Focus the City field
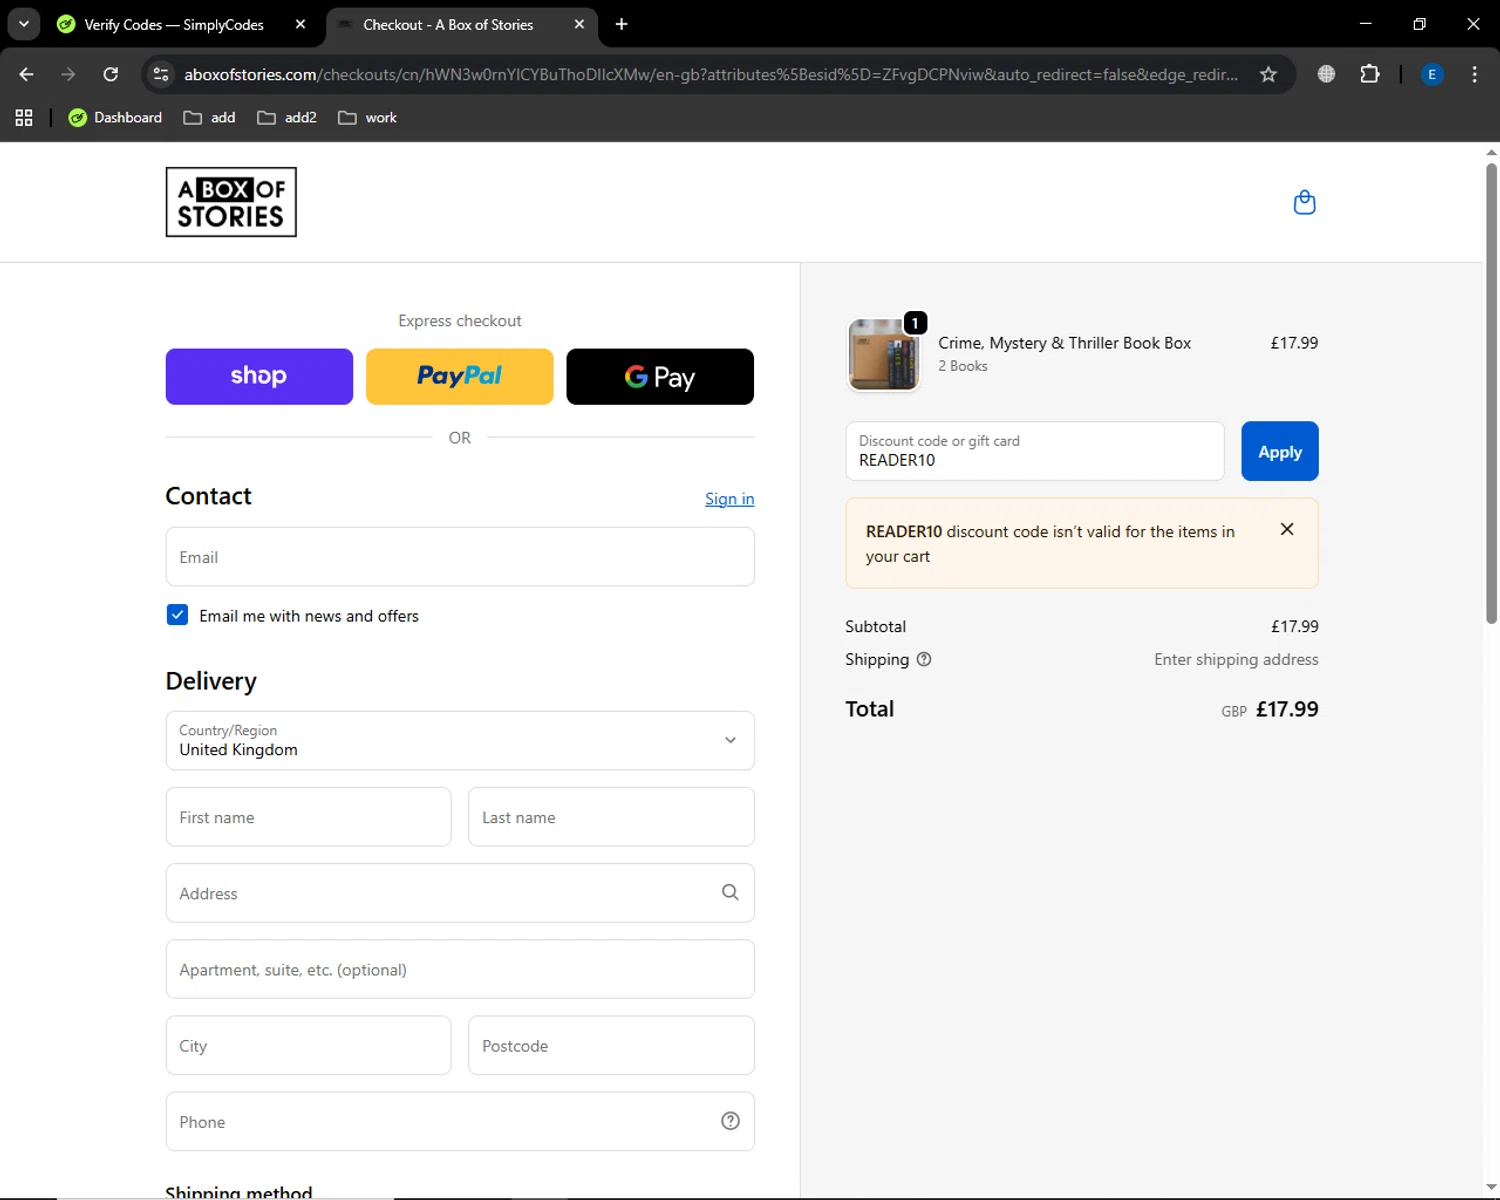1500x1200 pixels. 308,1045
